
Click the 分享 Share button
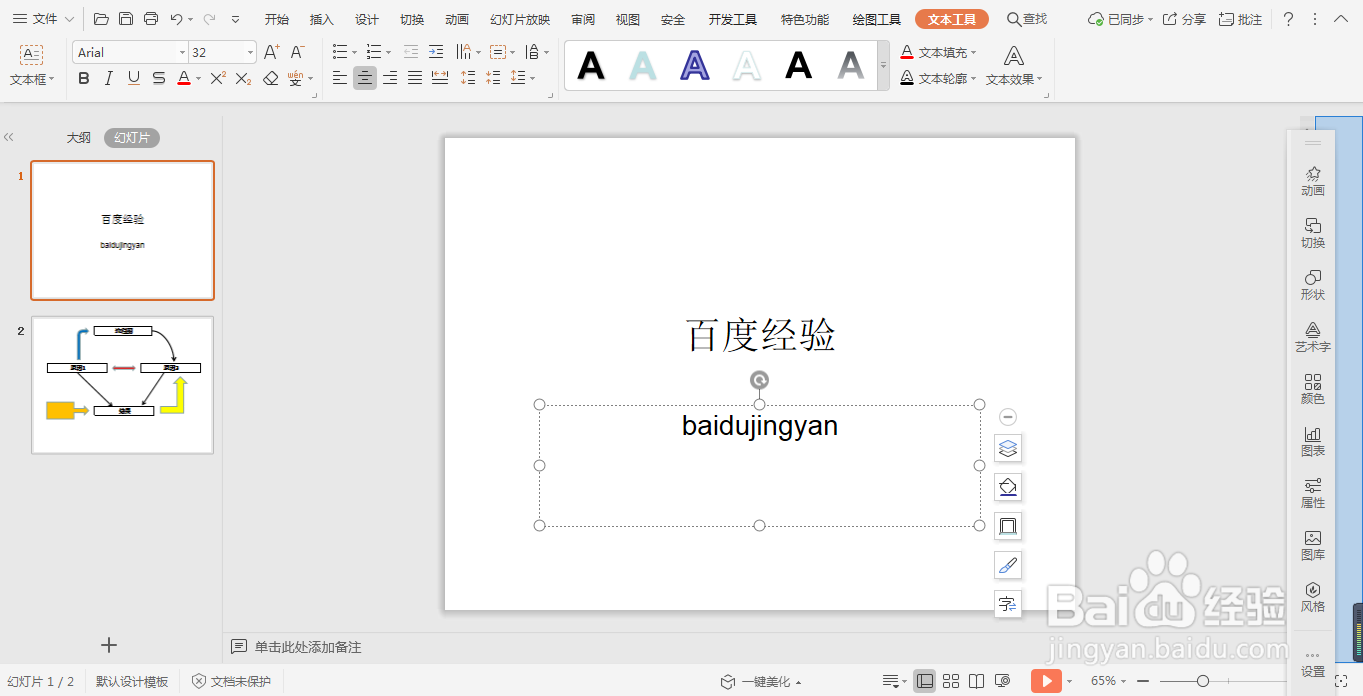pyautogui.click(x=1184, y=19)
